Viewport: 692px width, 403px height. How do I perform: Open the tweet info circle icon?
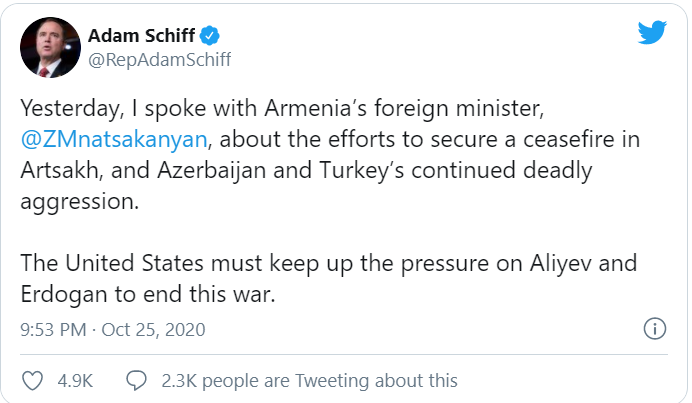click(x=654, y=329)
